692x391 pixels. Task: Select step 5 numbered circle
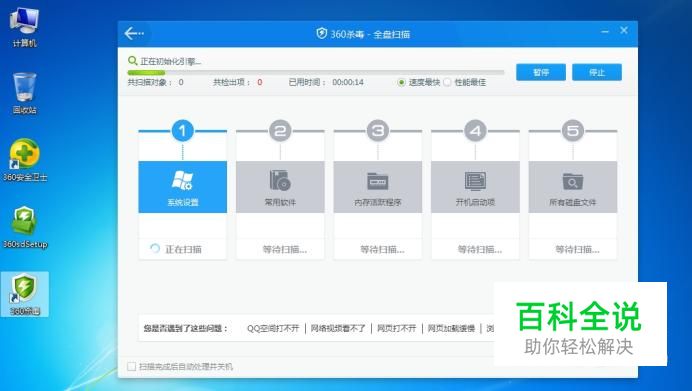pyautogui.click(x=573, y=131)
